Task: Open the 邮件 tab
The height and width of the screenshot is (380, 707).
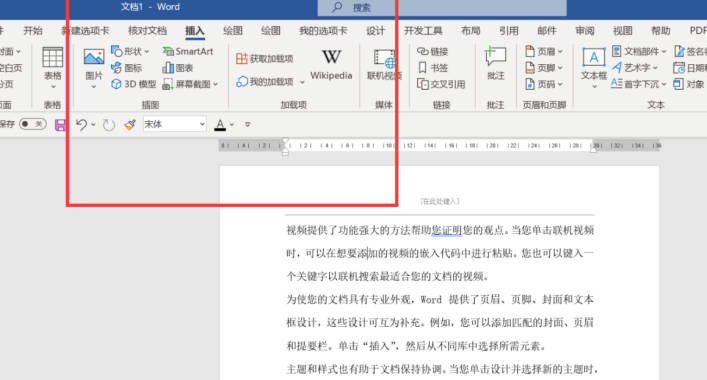Action: pos(546,31)
